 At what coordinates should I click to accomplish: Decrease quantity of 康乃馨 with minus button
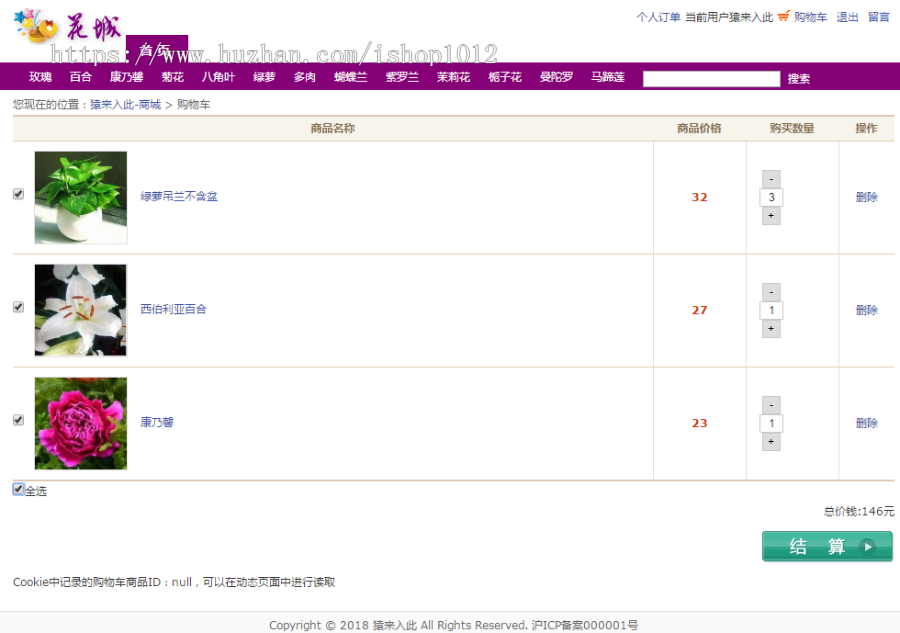(x=770, y=404)
